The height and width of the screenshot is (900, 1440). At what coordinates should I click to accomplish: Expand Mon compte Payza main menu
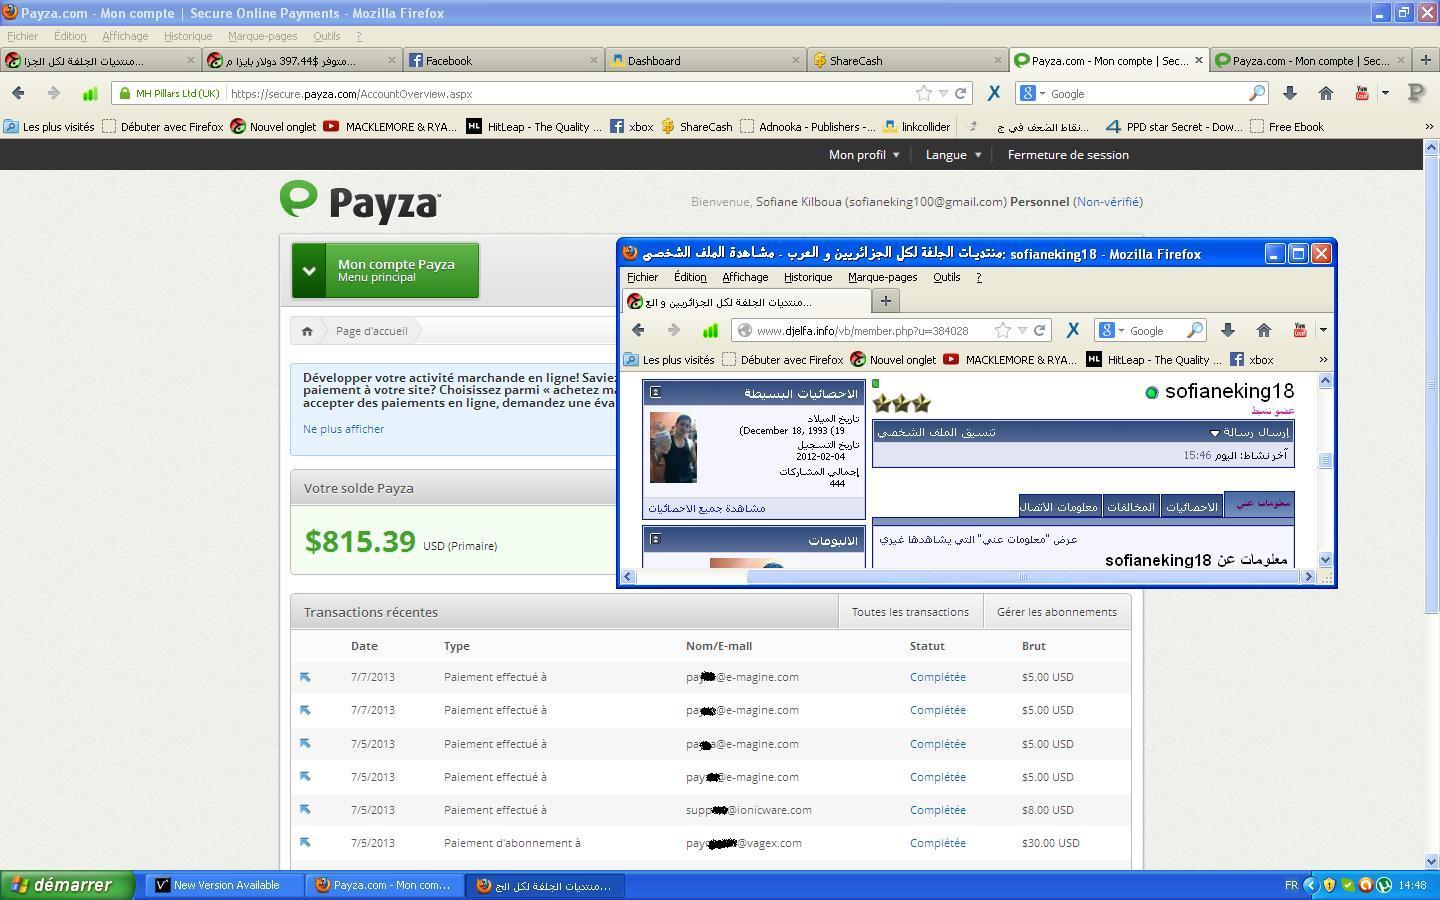[385, 270]
